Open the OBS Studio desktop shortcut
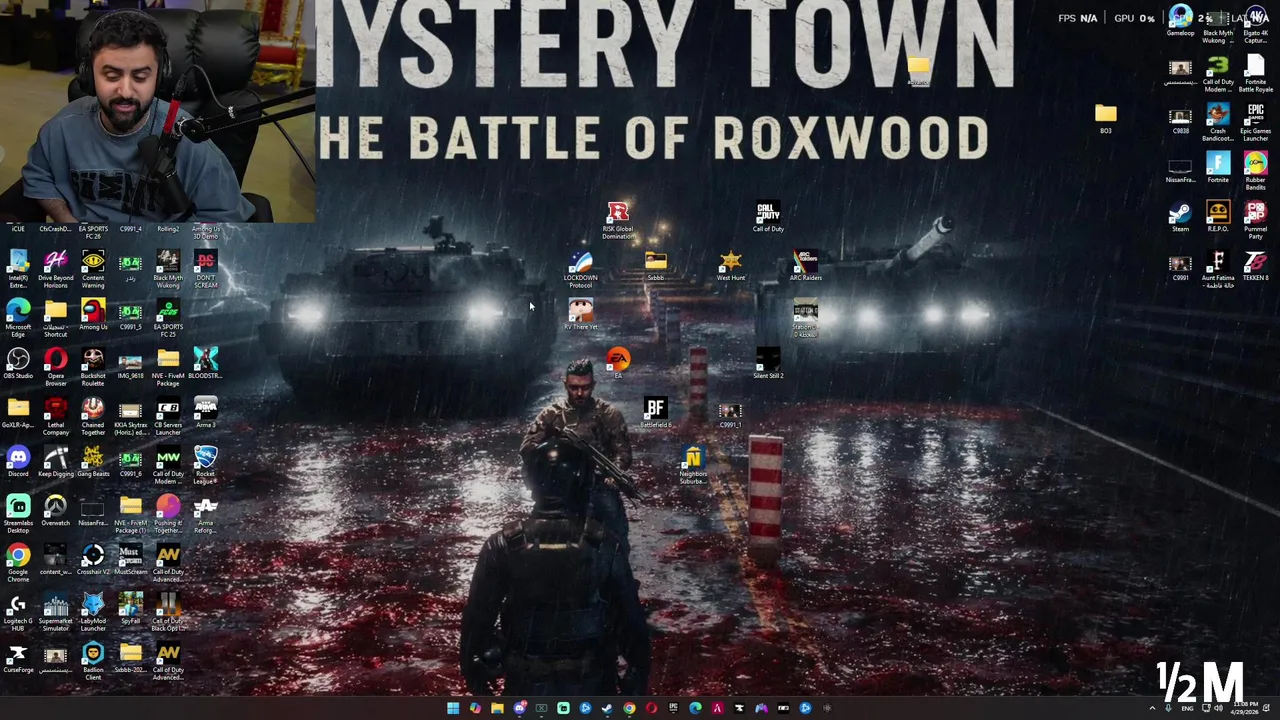This screenshot has height=720, width=1280. (x=18, y=364)
